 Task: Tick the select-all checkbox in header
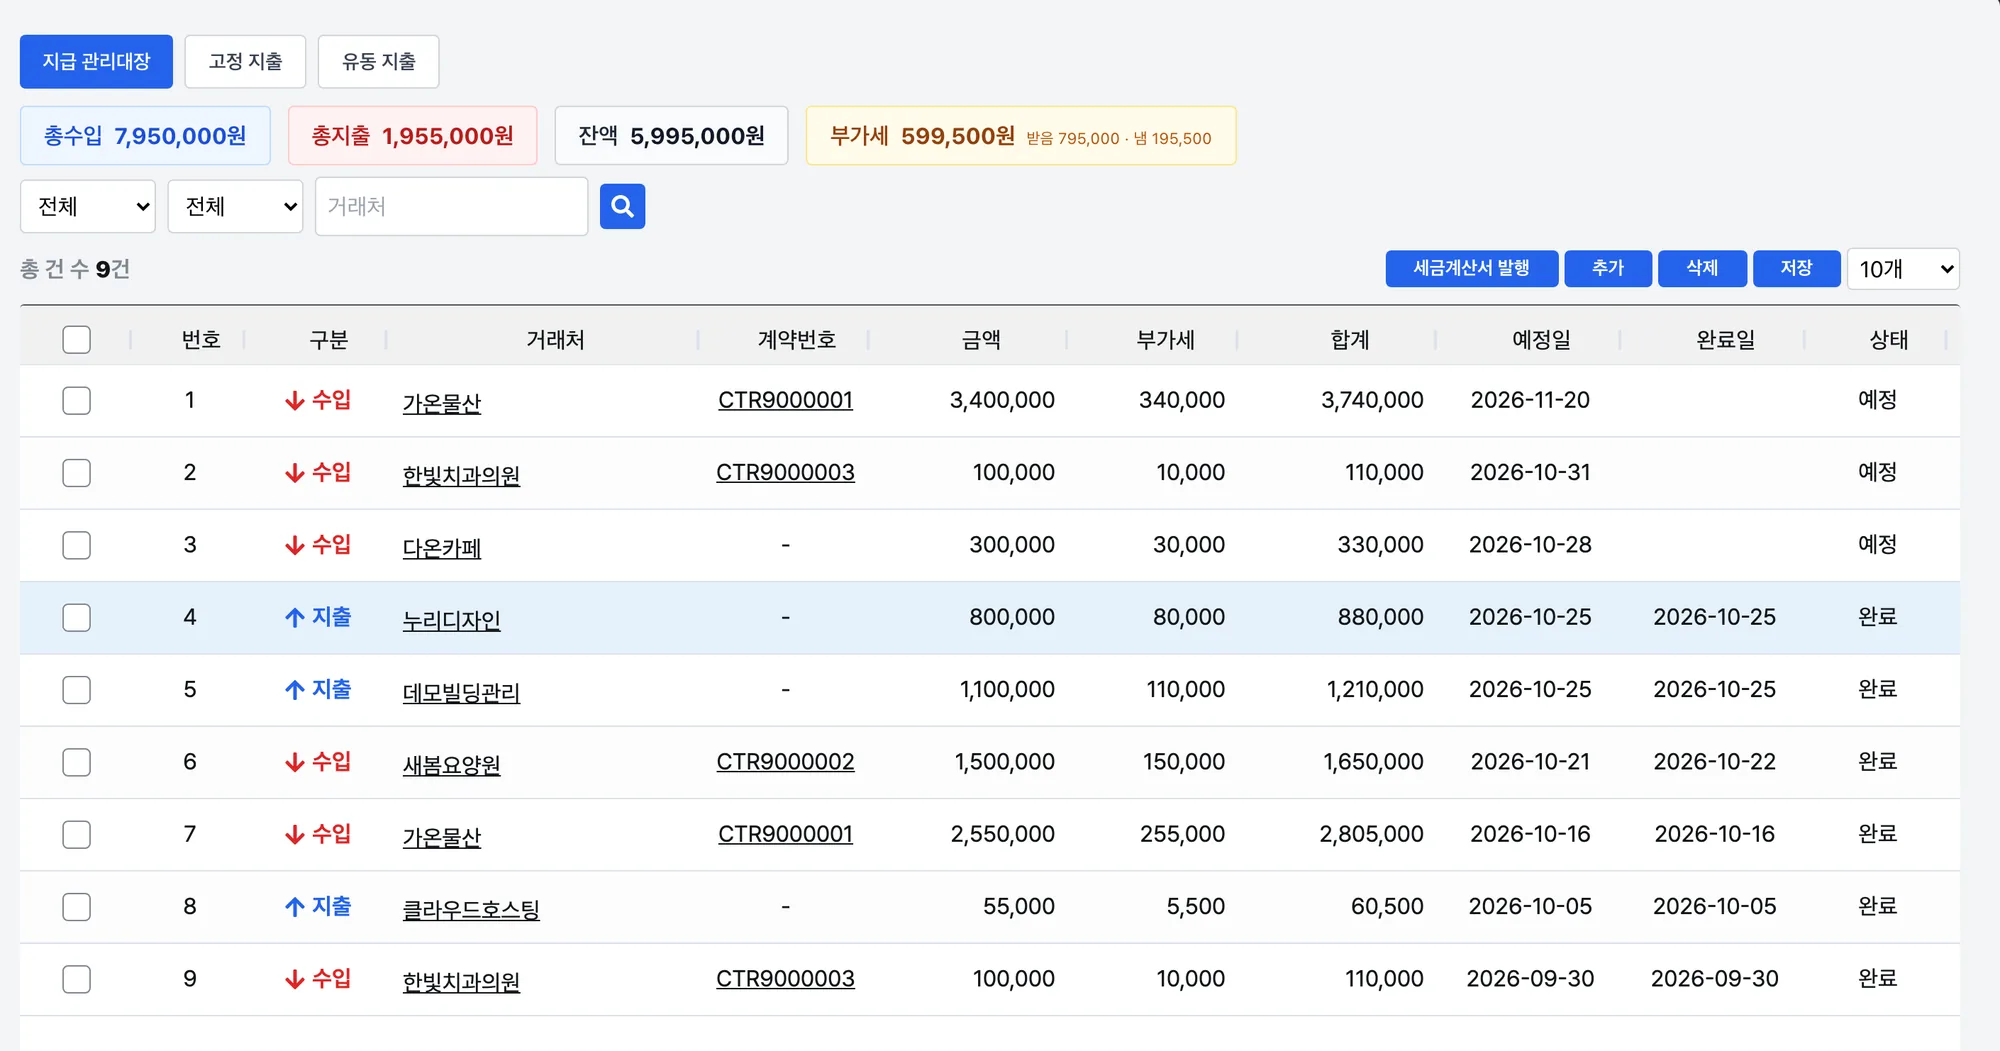coord(76,340)
